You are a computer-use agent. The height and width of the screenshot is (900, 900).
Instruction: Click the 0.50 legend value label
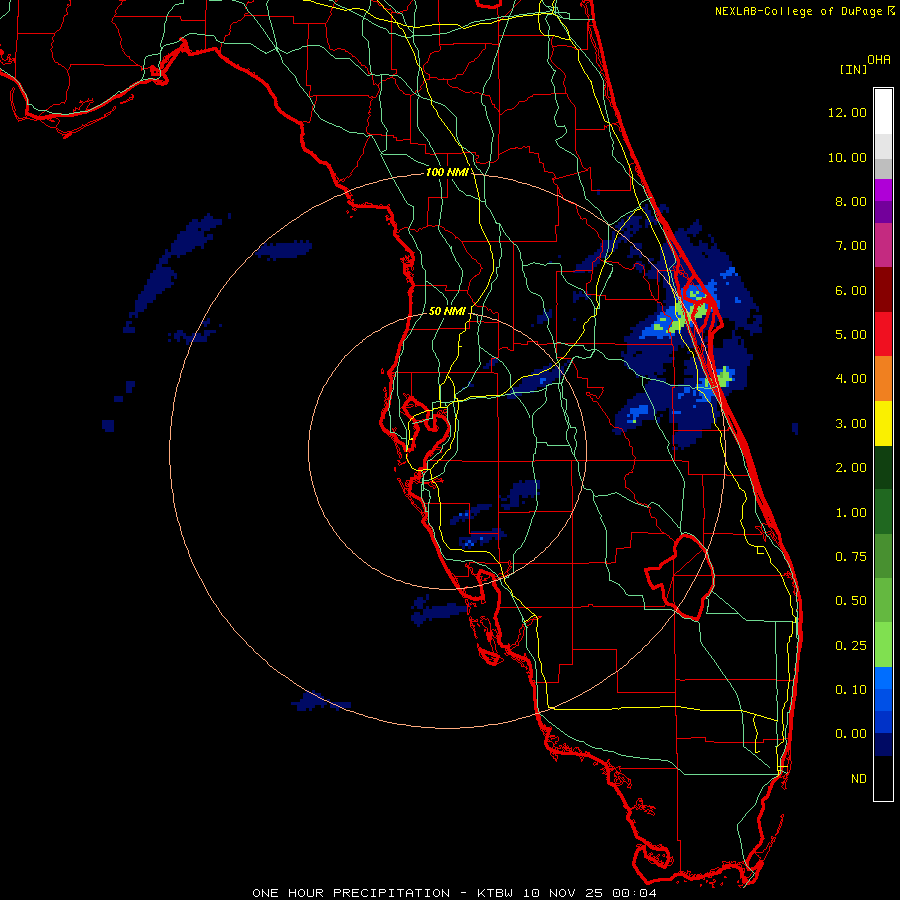[851, 601]
